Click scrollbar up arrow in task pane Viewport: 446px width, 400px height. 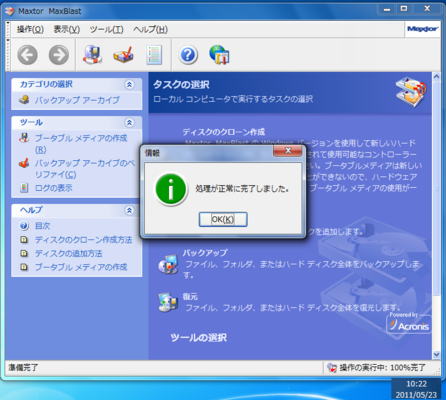click(x=436, y=76)
